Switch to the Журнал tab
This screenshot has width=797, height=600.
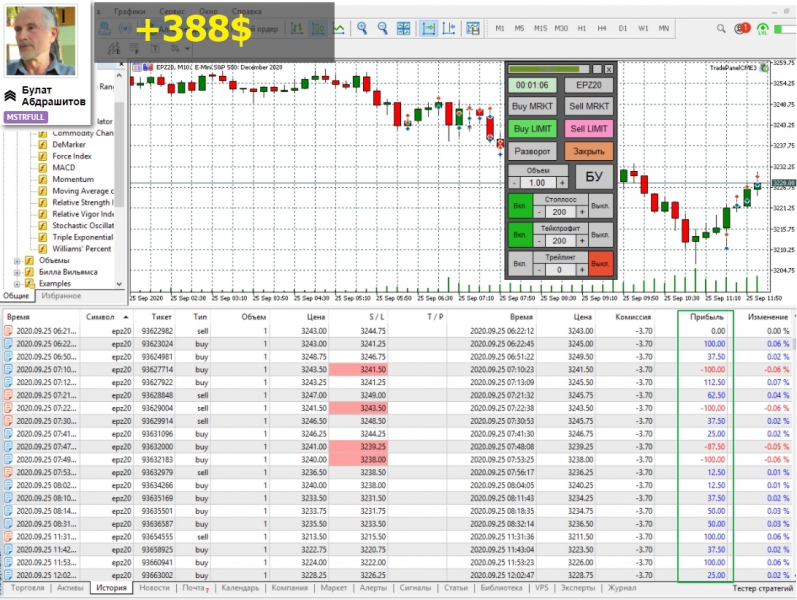tap(622, 588)
